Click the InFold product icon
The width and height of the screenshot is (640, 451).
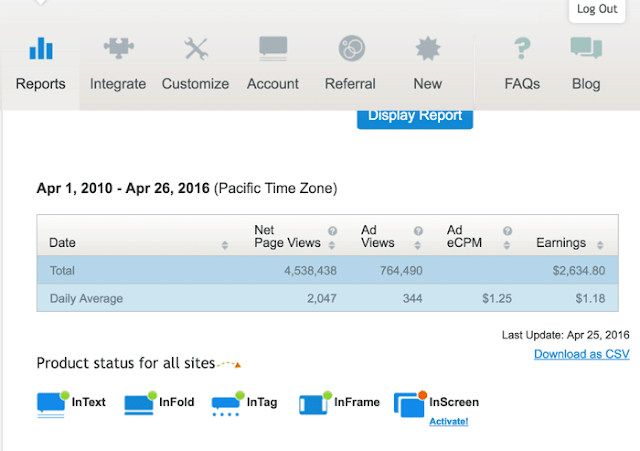click(140, 403)
